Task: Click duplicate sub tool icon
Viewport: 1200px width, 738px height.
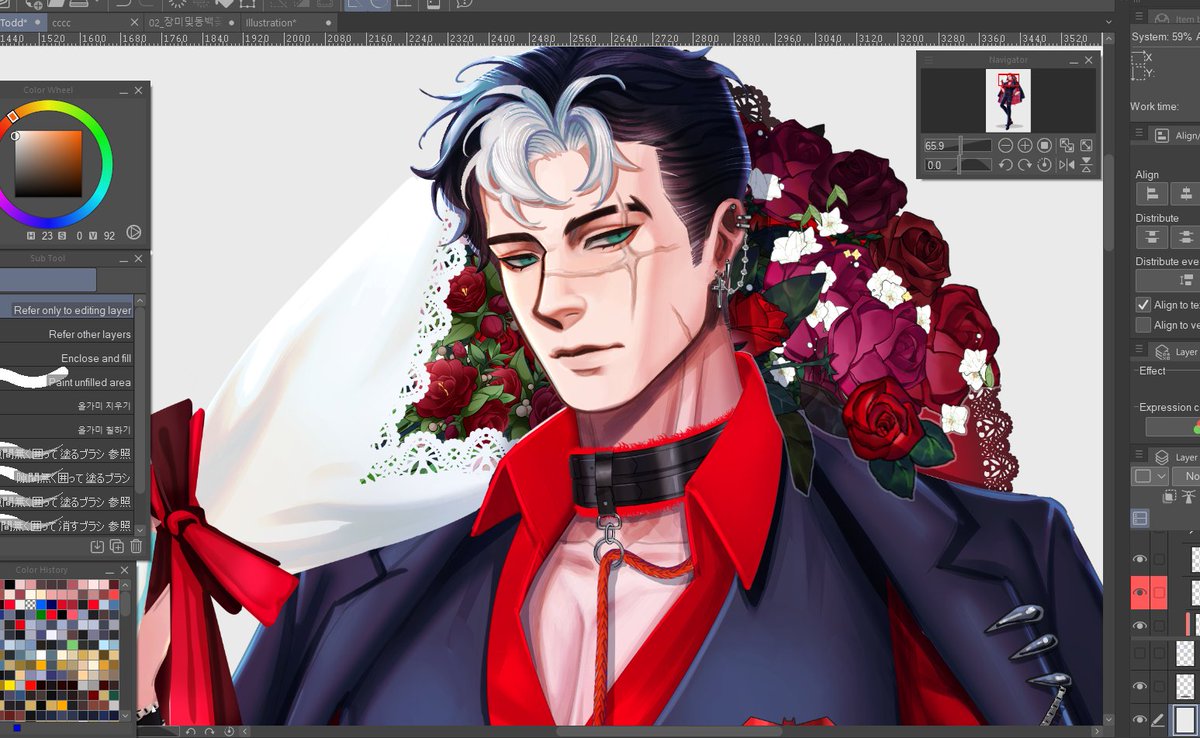Action: tap(117, 546)
